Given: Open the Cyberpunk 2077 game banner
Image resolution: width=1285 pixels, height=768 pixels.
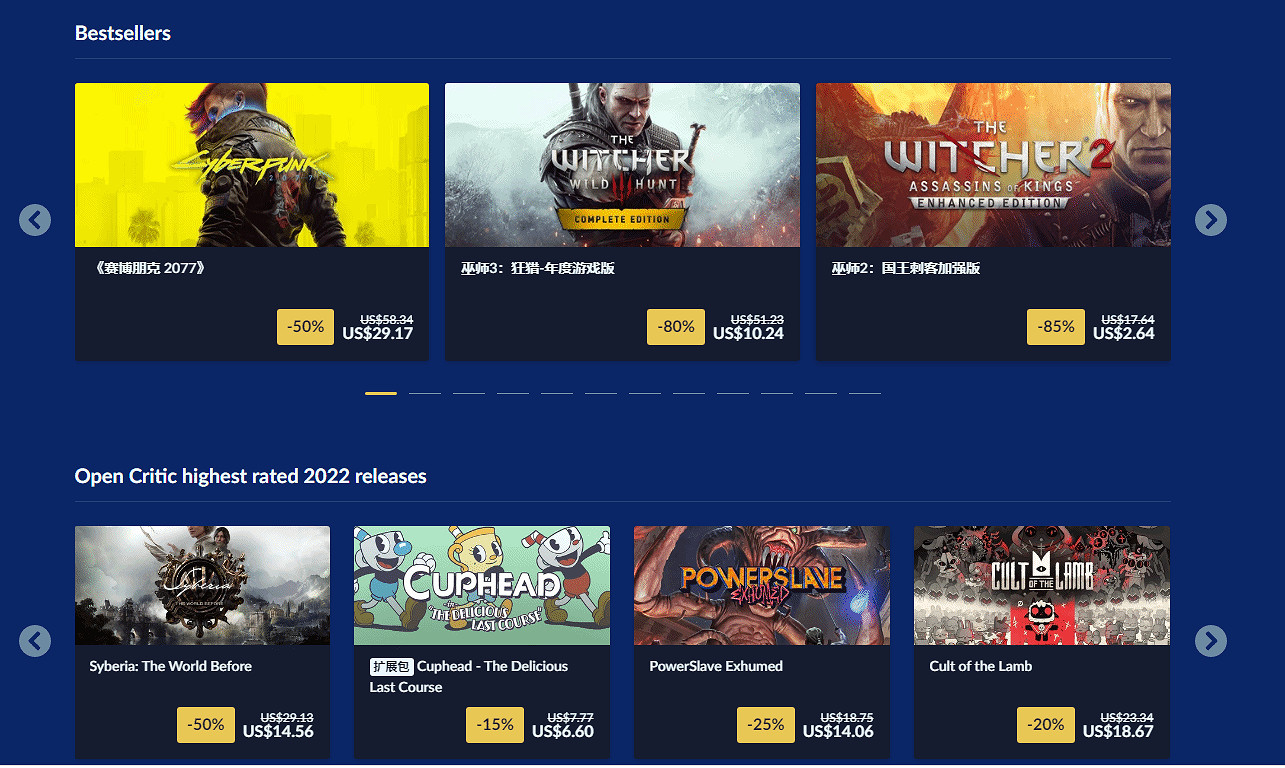Looking at the screenshot, I should [252, 165].
